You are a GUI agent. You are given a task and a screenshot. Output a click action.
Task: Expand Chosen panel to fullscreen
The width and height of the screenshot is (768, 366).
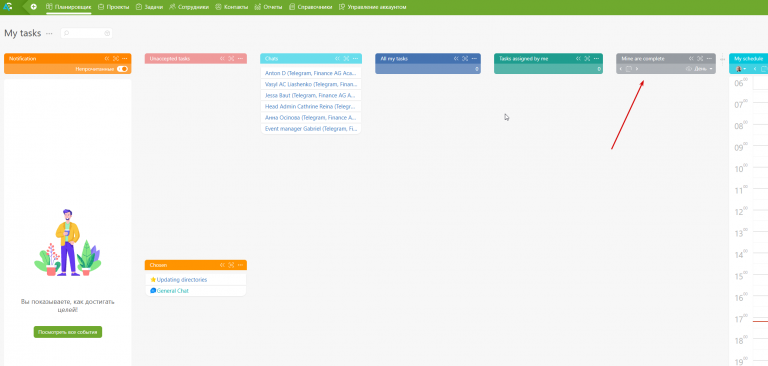(x=231, y=265)
